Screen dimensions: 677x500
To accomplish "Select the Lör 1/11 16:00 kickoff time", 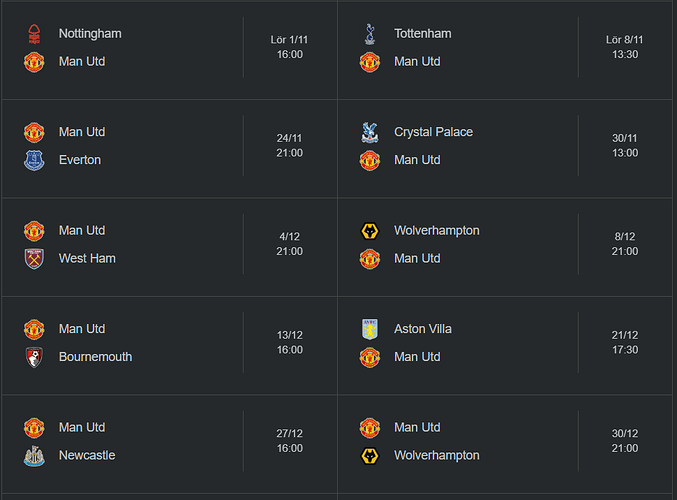I will 289,47.
